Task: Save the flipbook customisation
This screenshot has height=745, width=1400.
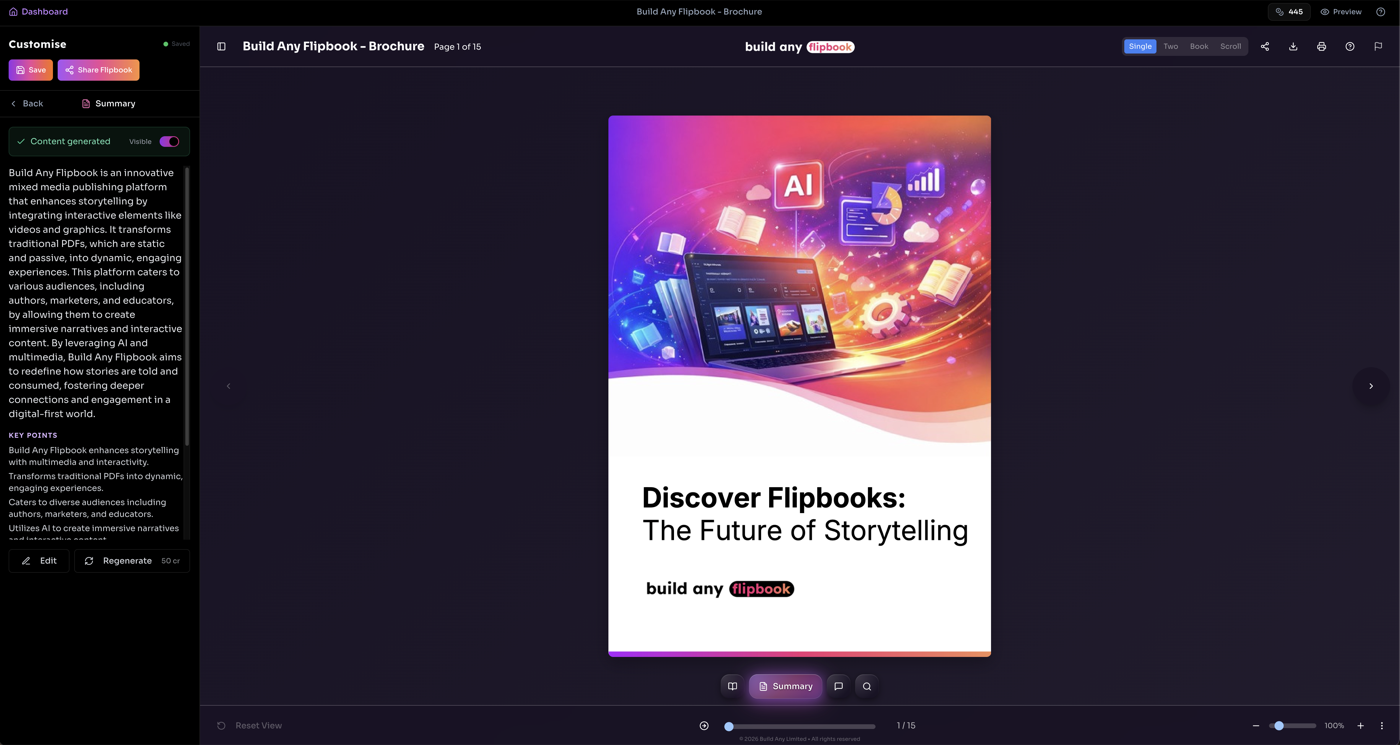Action: pyautogui.click(x=31, y=70)
